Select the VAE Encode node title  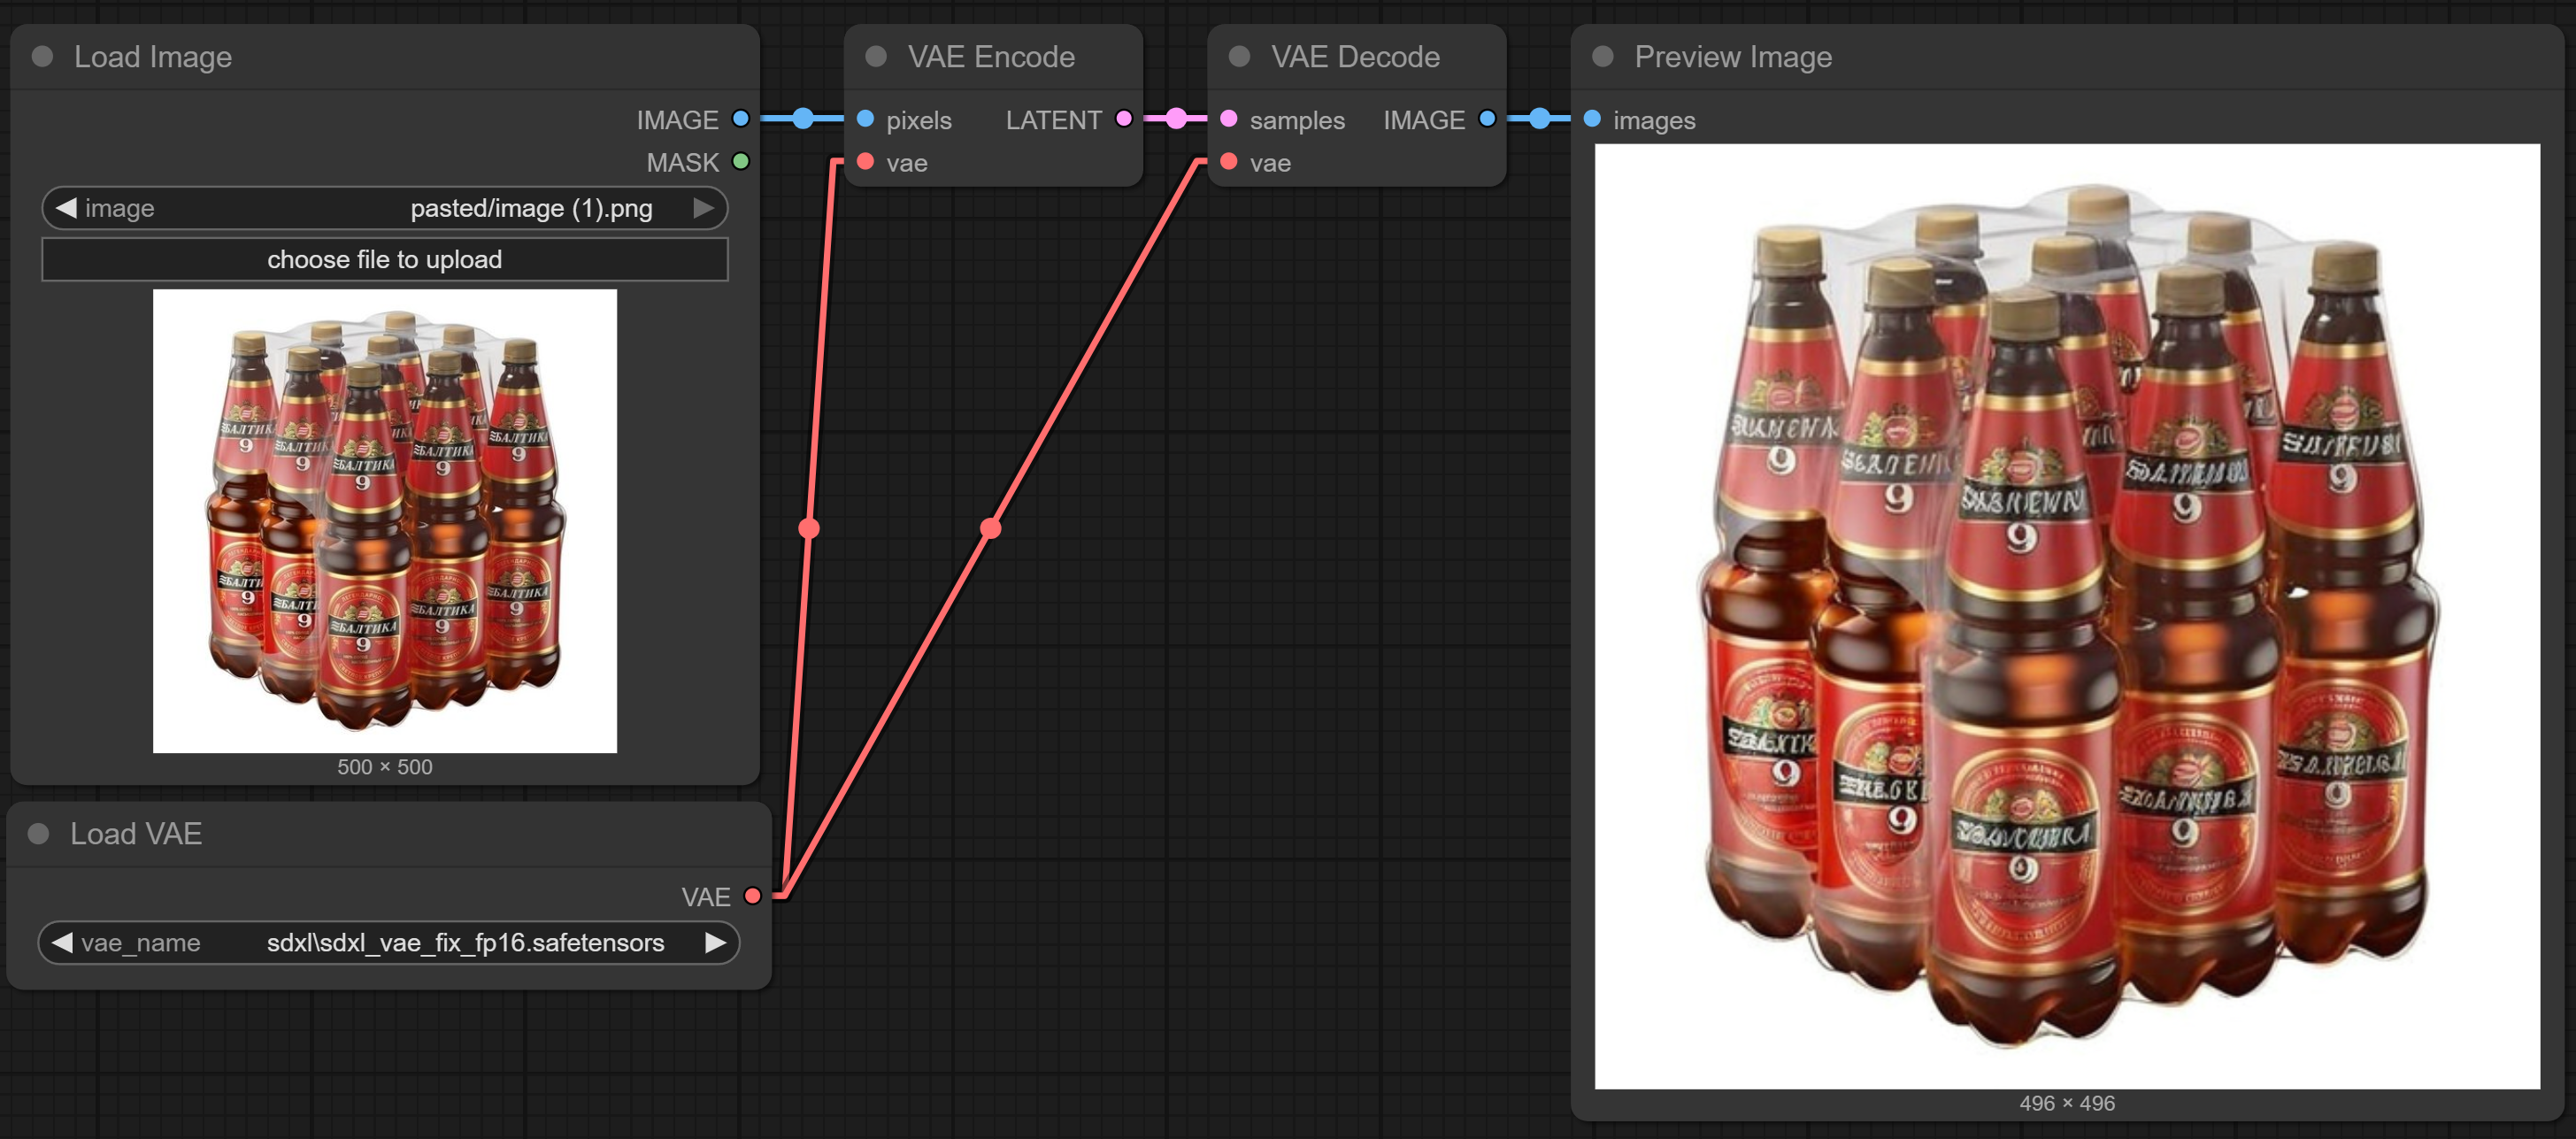(991, 57)
